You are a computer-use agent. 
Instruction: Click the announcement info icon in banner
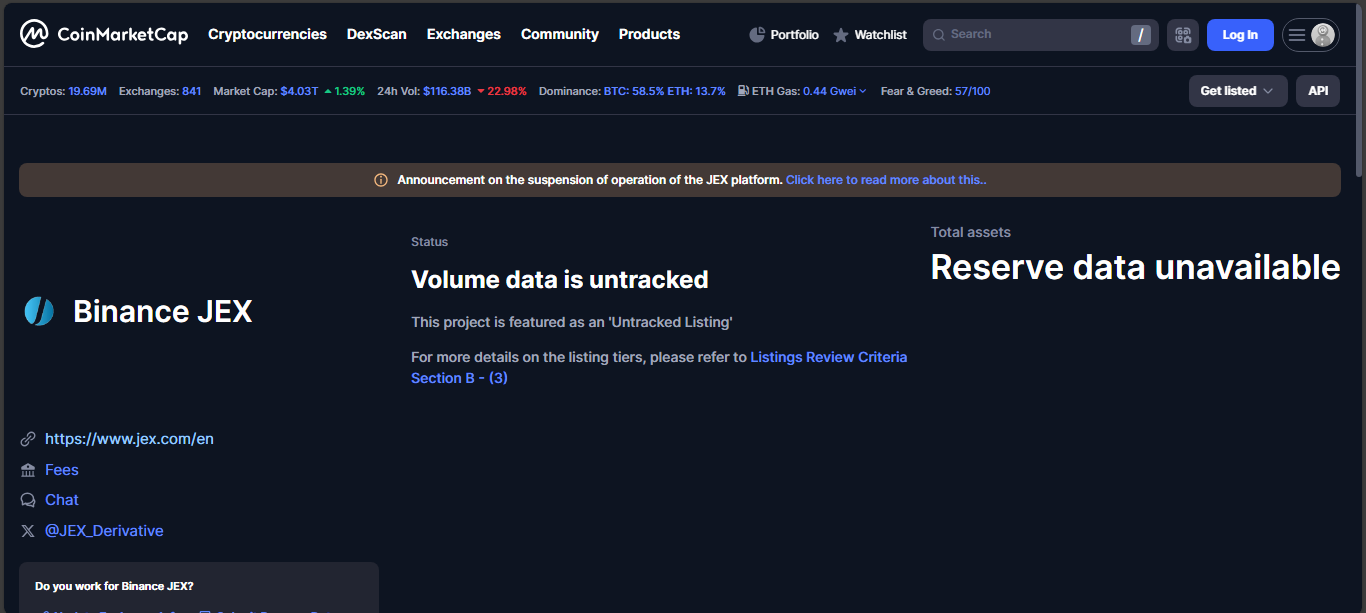[x=381, y=180]
